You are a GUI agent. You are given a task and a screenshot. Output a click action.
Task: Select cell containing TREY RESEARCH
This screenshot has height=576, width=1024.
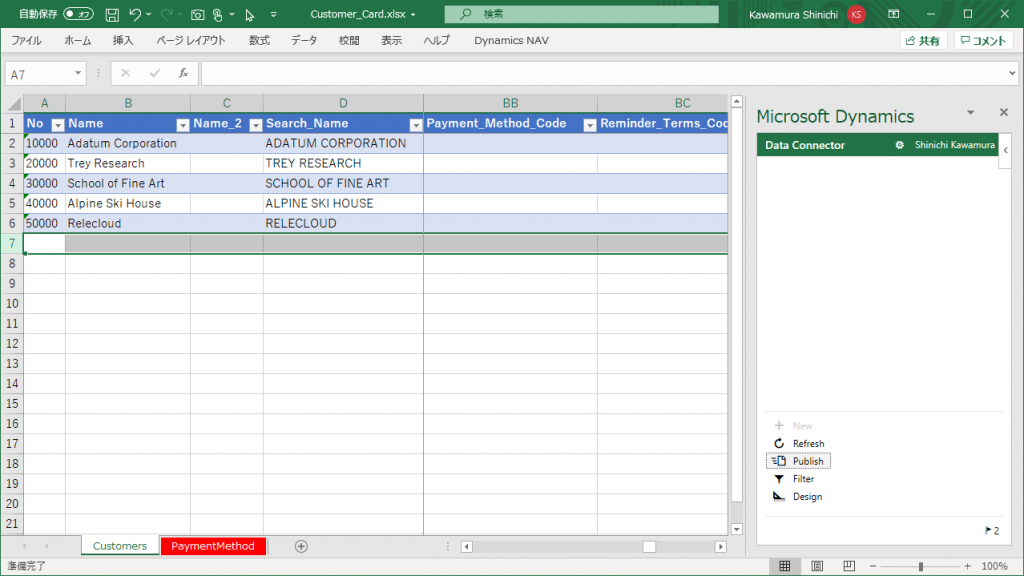tap(343, 163)
